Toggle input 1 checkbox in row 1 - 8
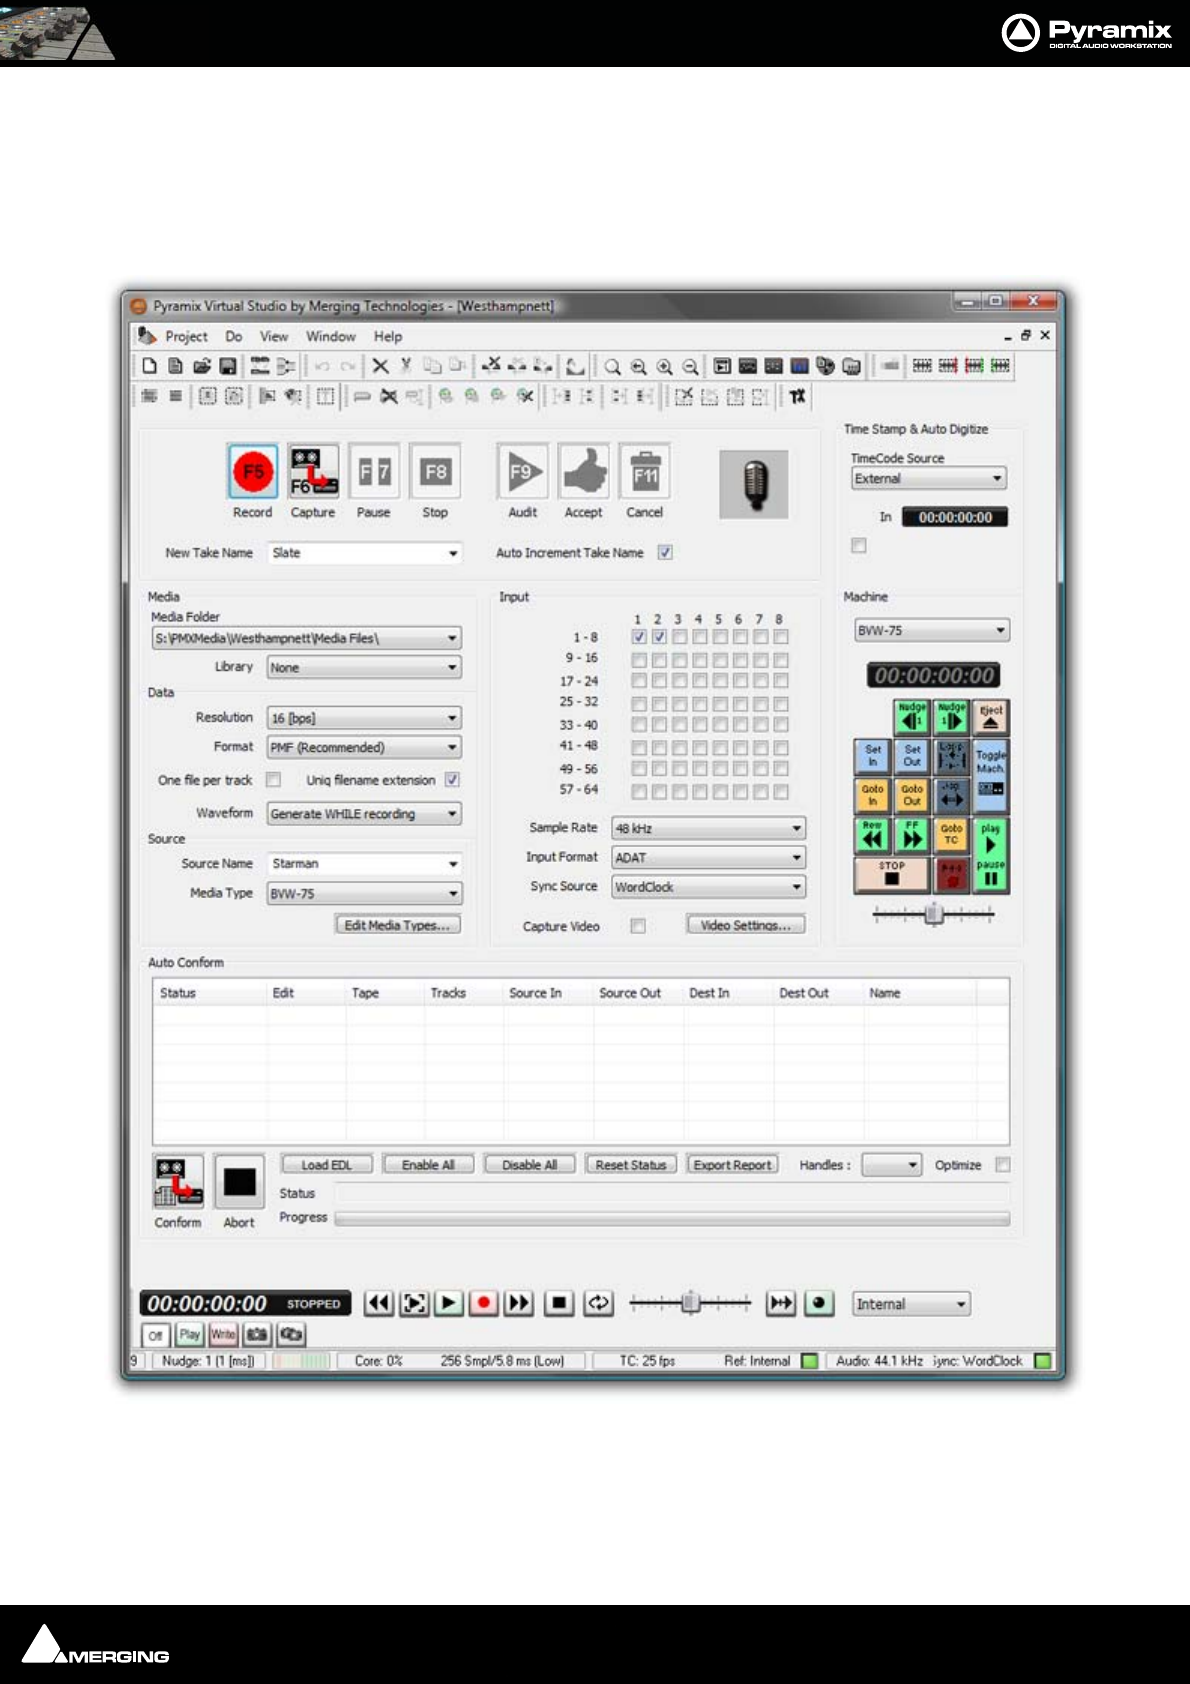Image resolution: width=1190 pixels, height=1684 pixels. [639, 637]
